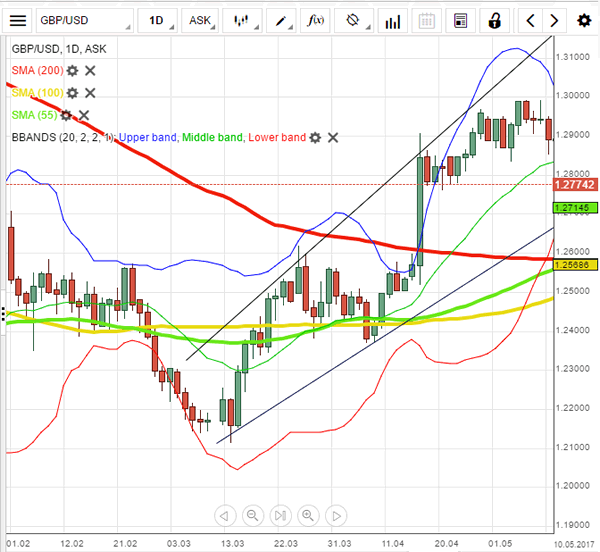The height and width of the screenshot is (552, 600).
Task: Remove the SMA (55) indicator
Action: point(84,115)
